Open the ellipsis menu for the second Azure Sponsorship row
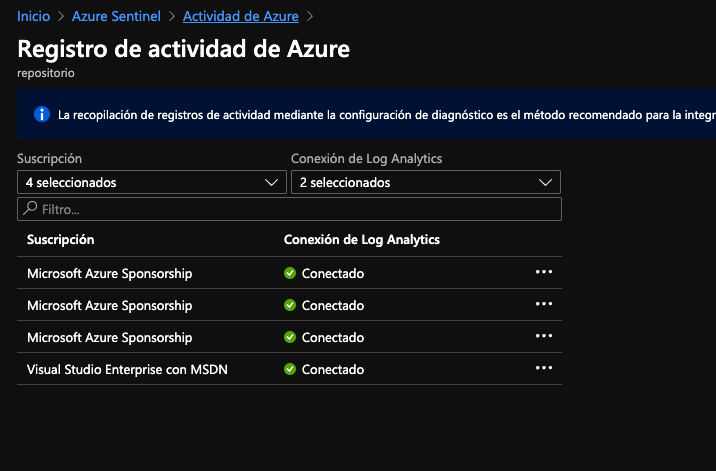Viewport: 716px width, 471px height. 544,304
